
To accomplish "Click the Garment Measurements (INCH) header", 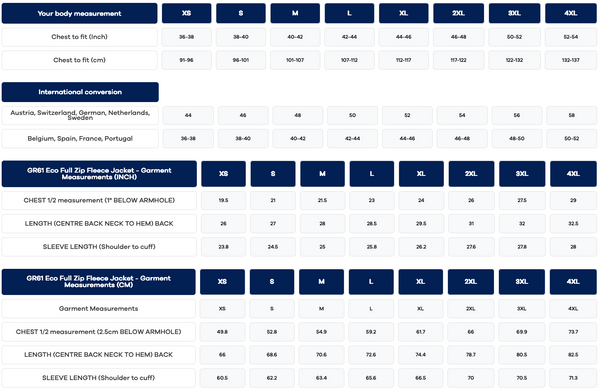I will [x=99, y=174].
